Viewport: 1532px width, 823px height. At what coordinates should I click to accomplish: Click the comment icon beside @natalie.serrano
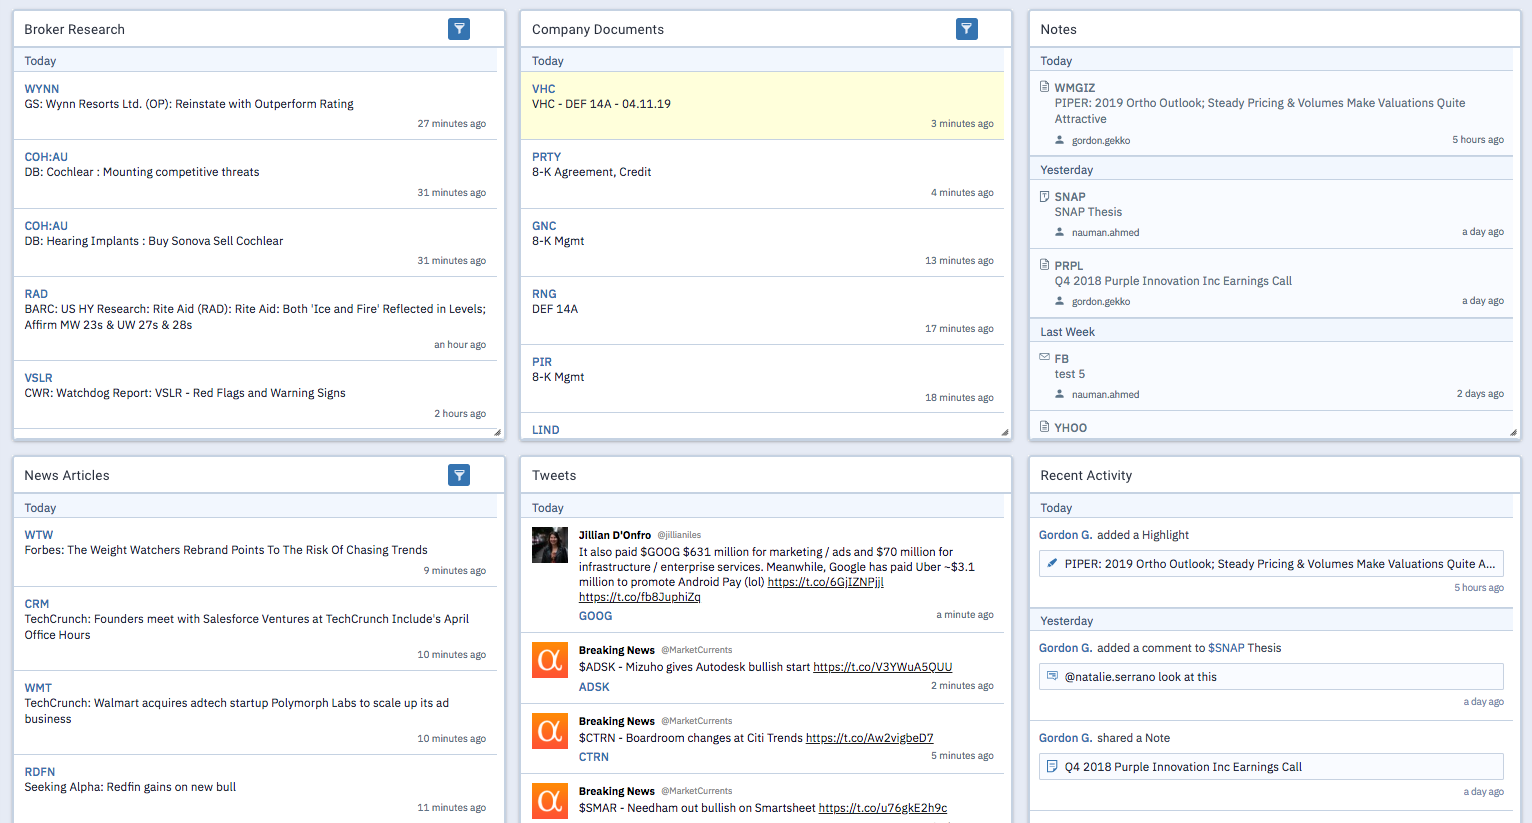(1052, 677)
